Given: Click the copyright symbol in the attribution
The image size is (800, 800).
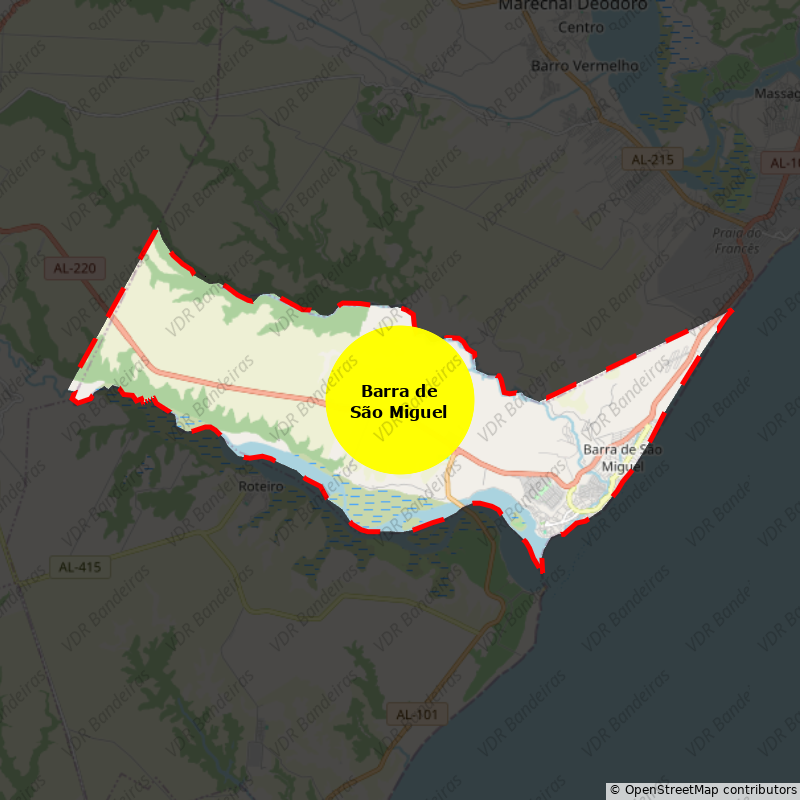Looking at the screenshot, I should pyautogui.click(x=615, y=790).
